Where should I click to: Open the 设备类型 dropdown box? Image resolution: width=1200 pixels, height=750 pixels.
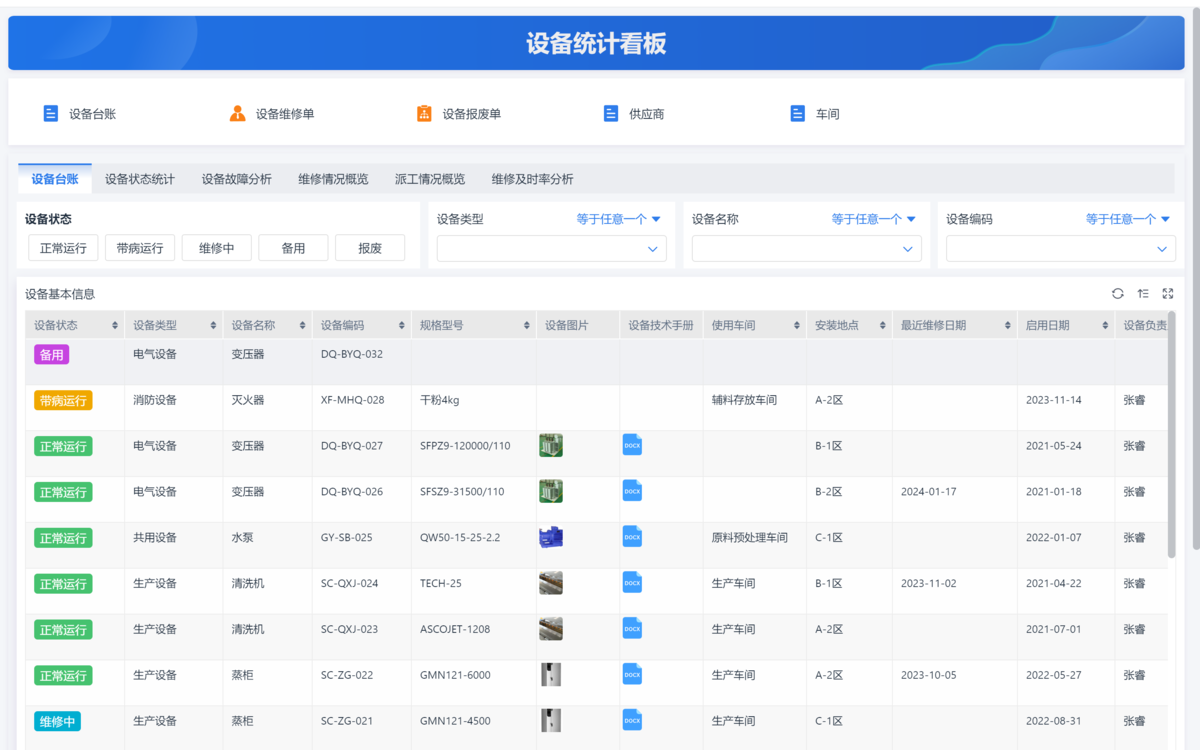click(551, 249)
